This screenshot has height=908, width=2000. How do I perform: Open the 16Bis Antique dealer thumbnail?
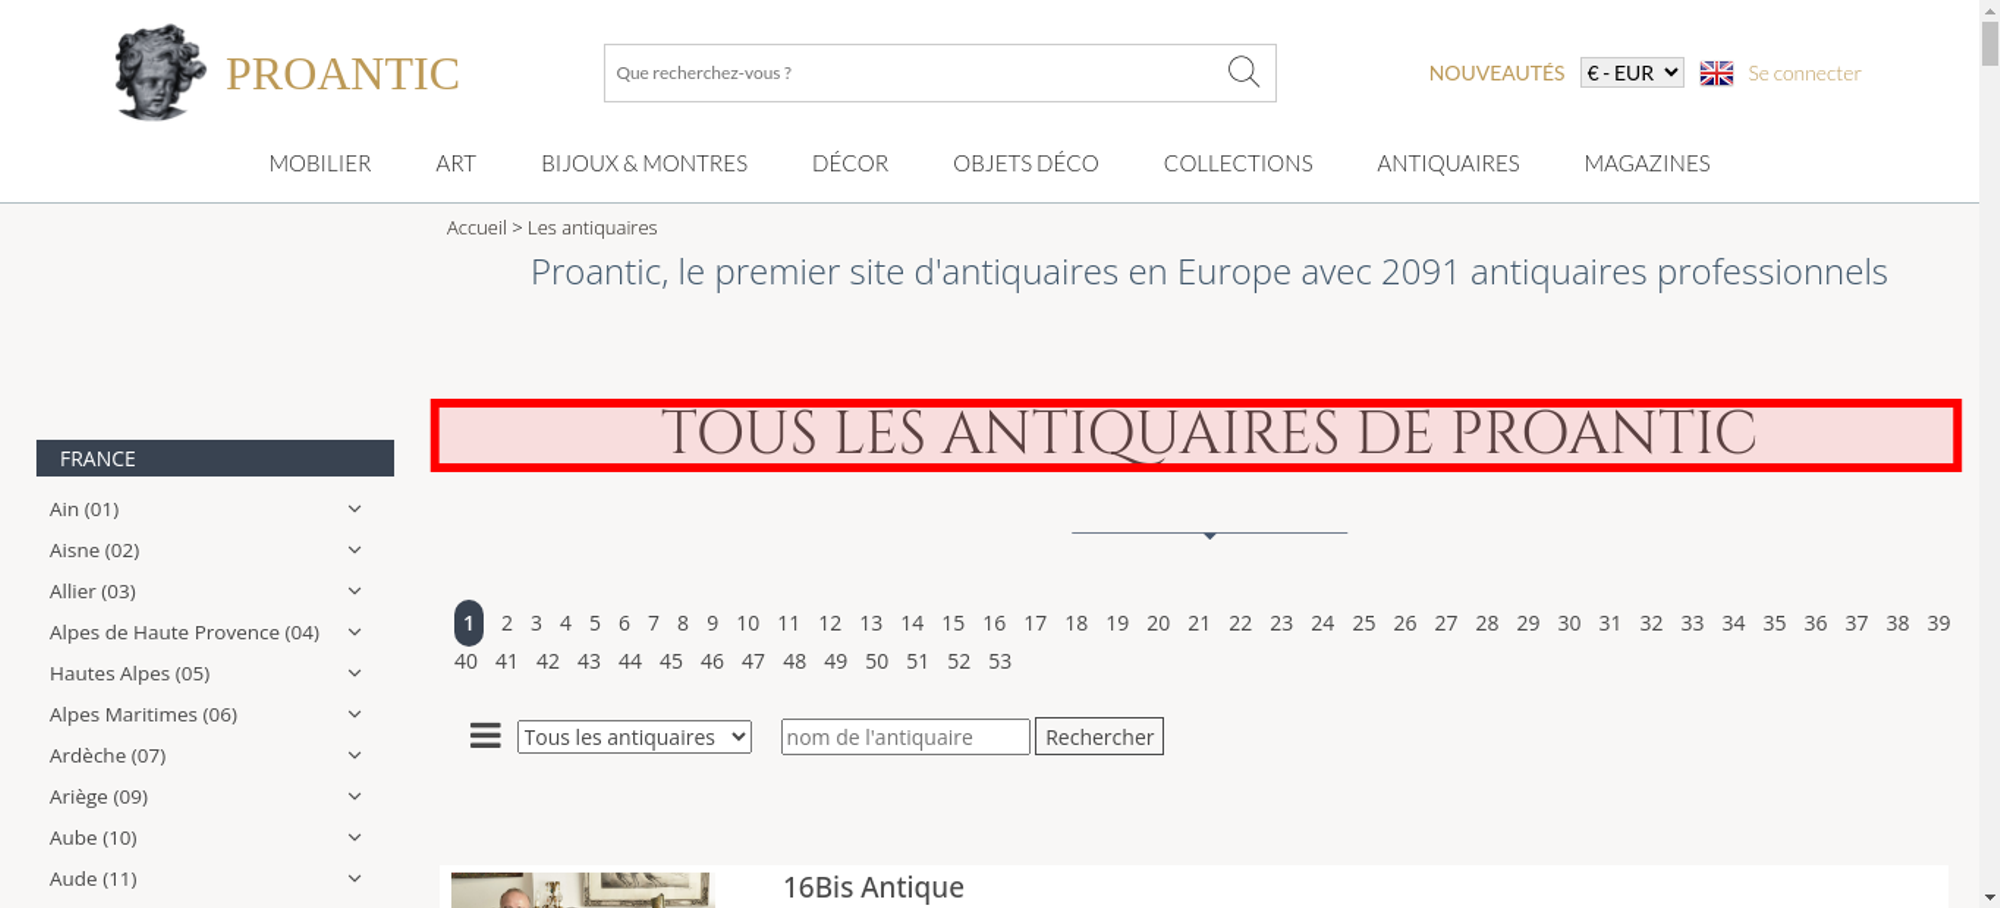(x=582, y=889)
